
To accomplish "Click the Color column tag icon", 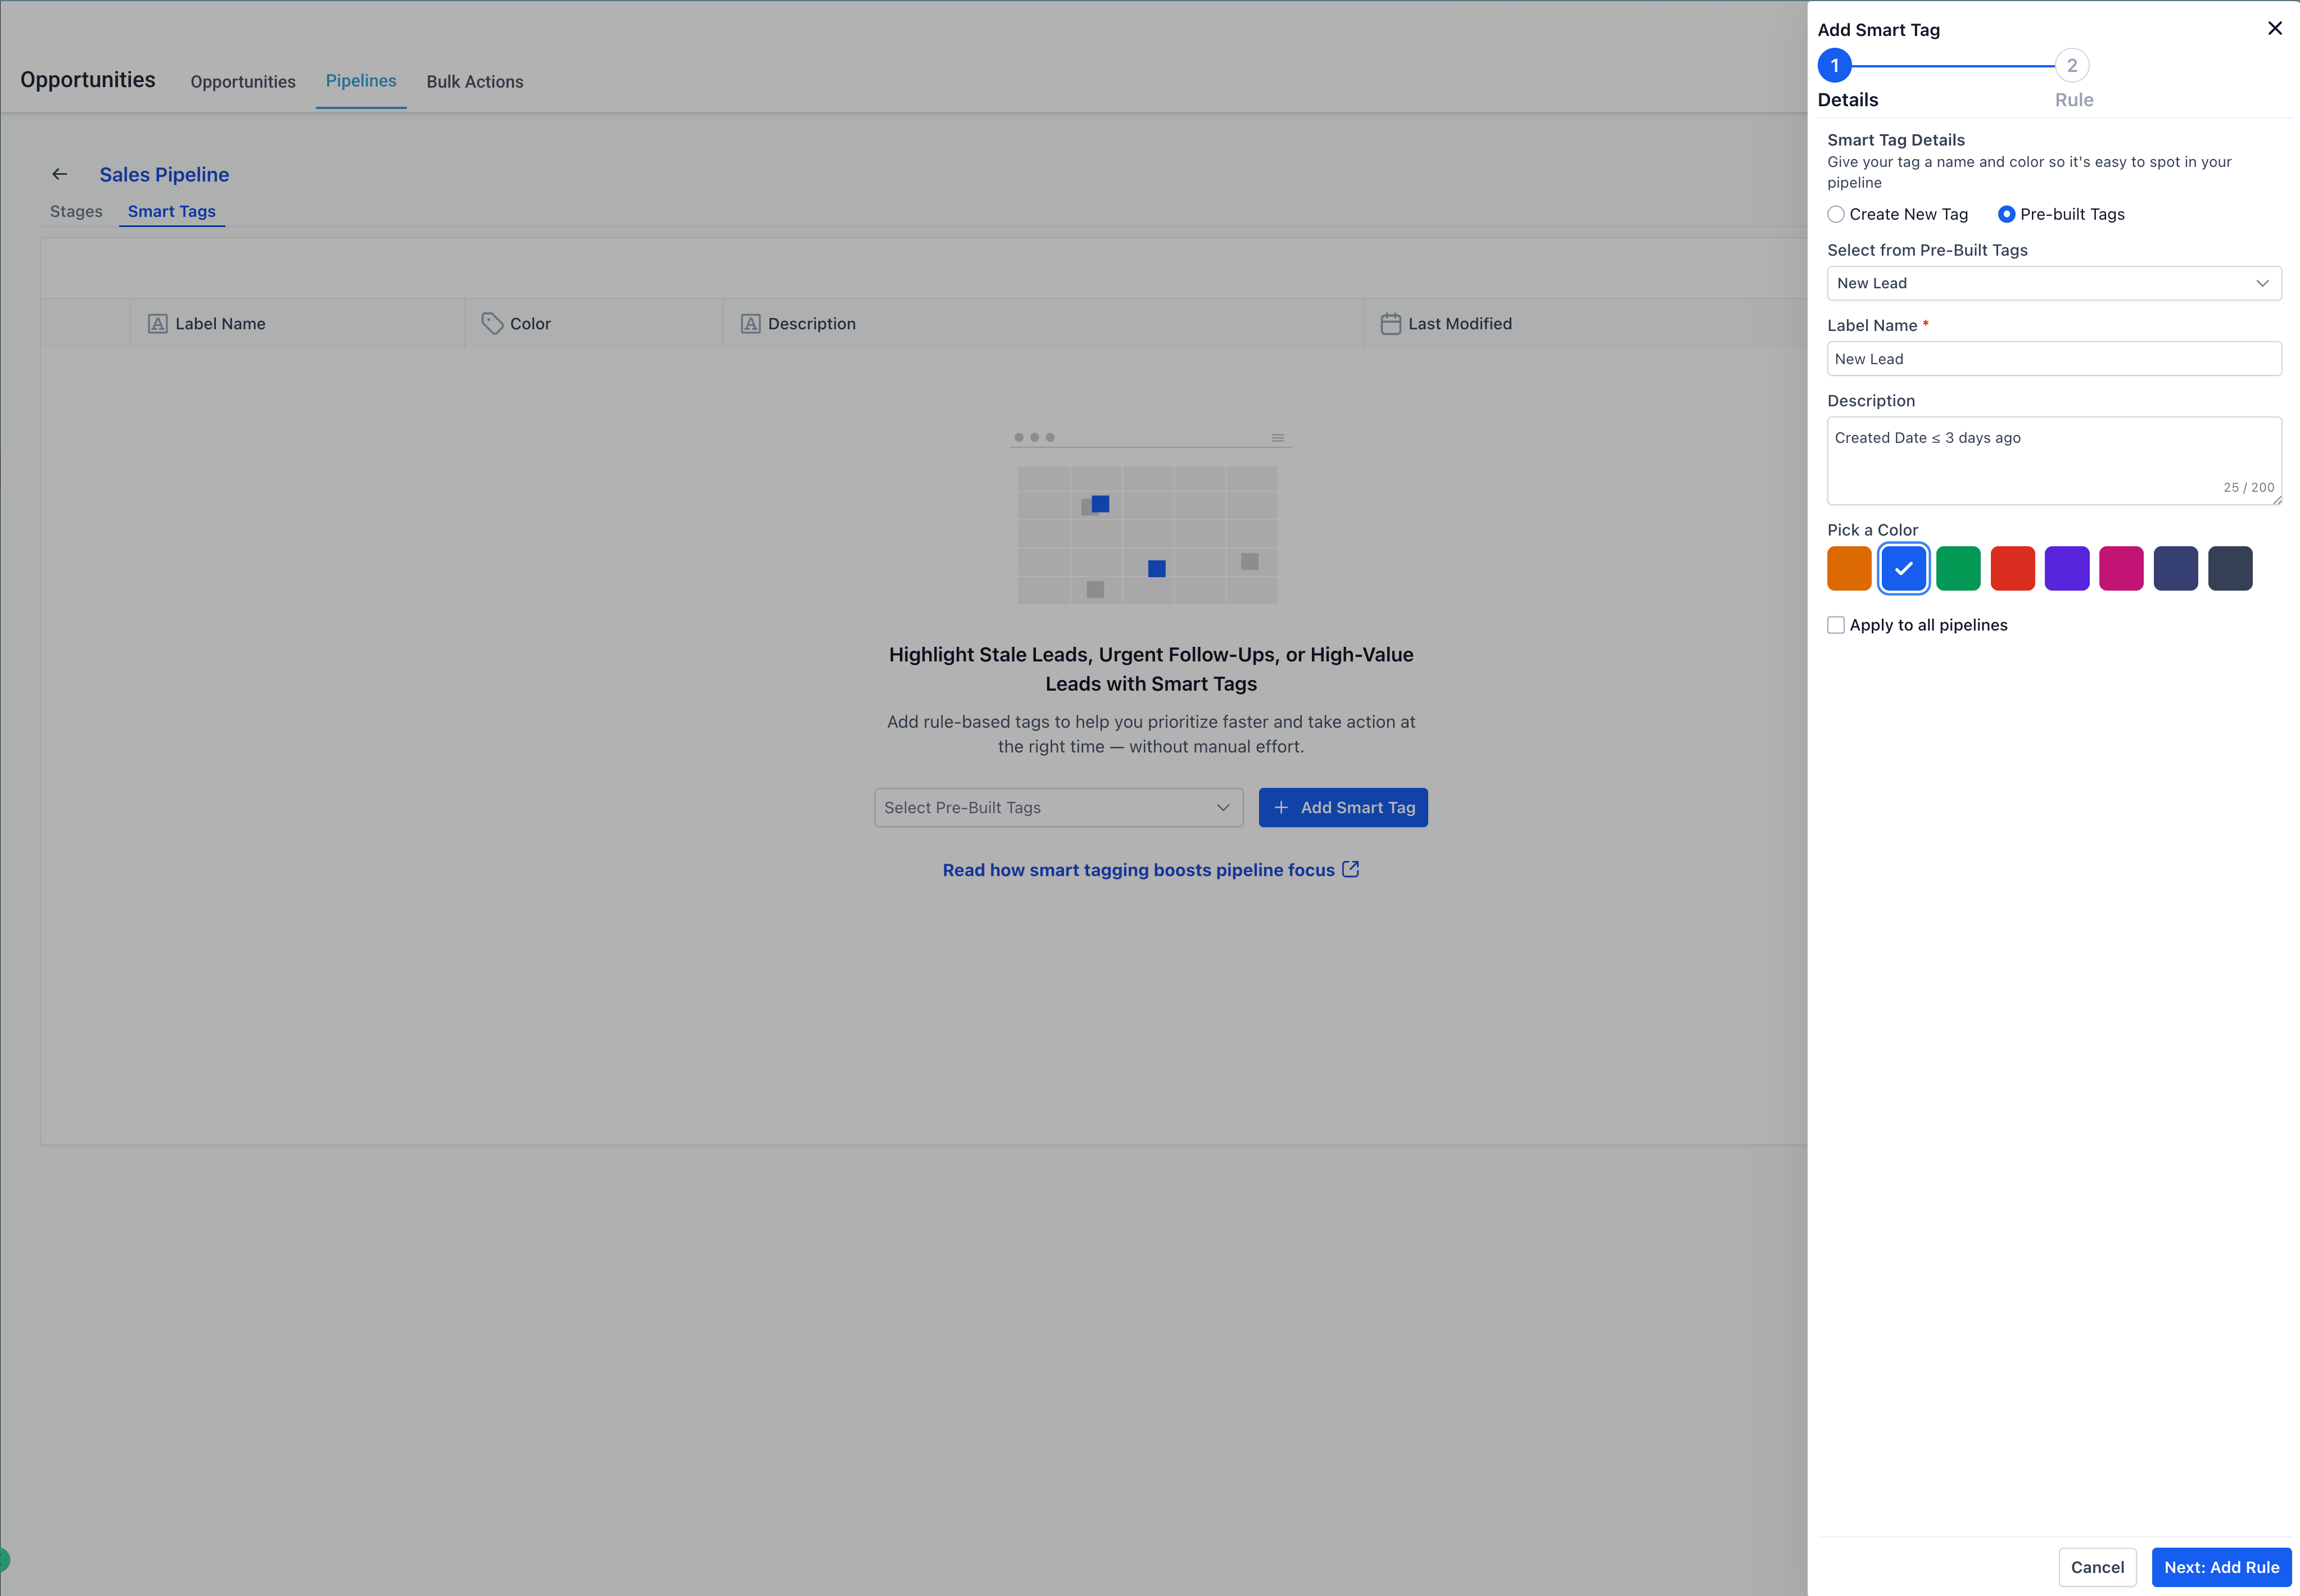I will click(x=492, y=324).
